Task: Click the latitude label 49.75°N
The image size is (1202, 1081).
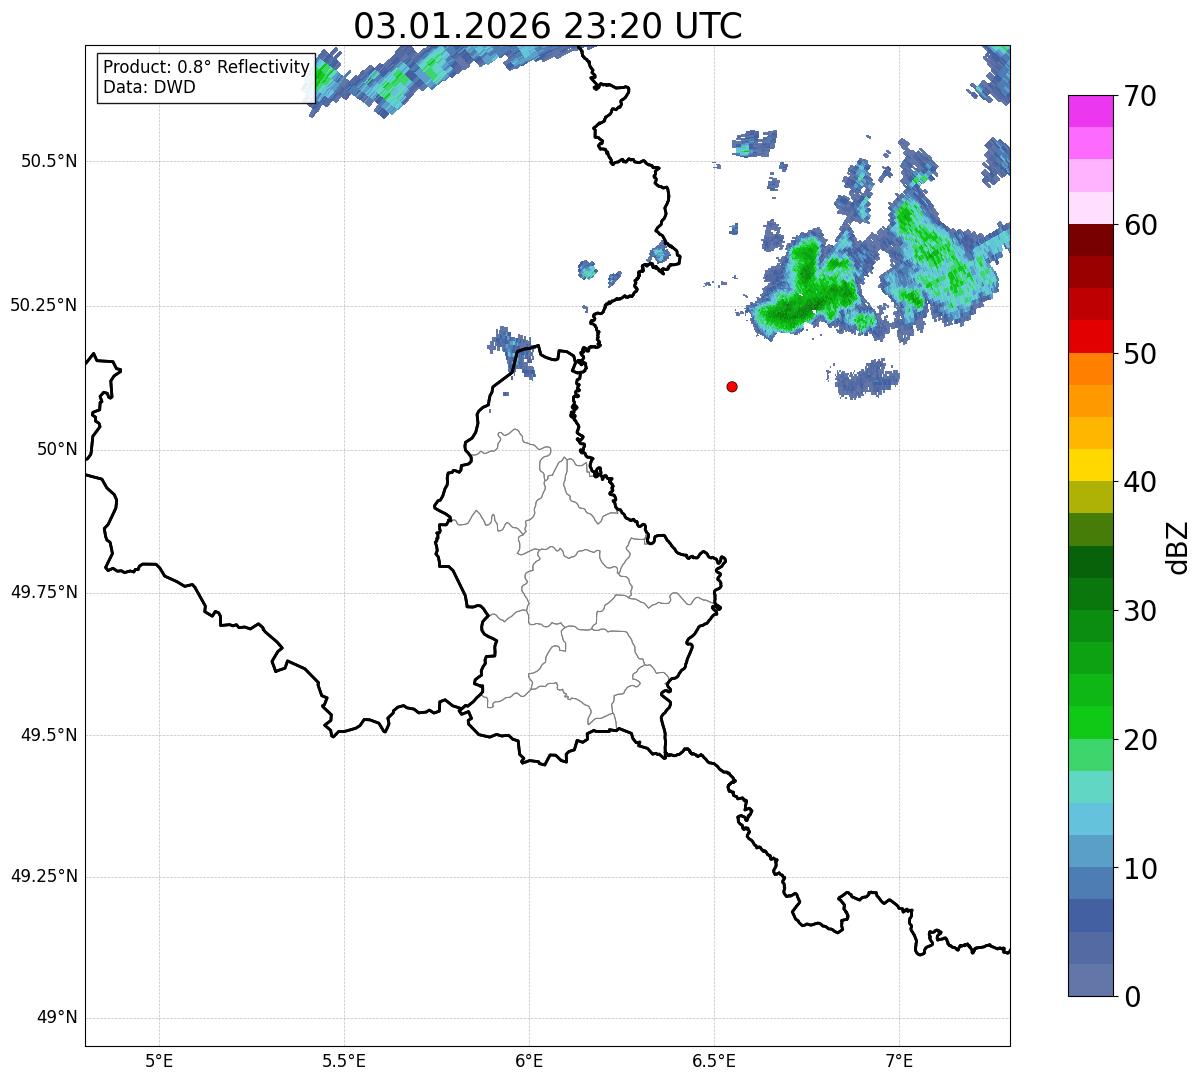Action: (x=44, y=592)
